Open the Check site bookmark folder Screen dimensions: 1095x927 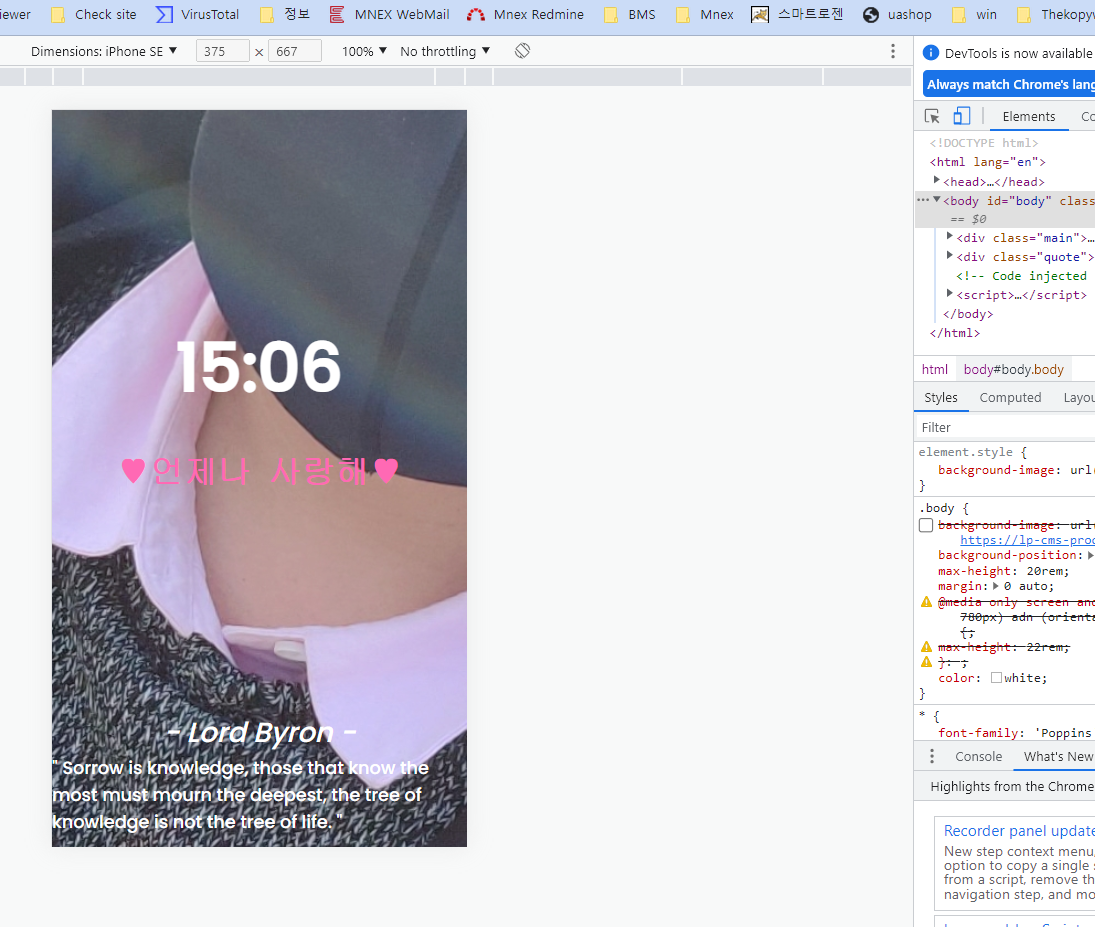tap(94, 15)
